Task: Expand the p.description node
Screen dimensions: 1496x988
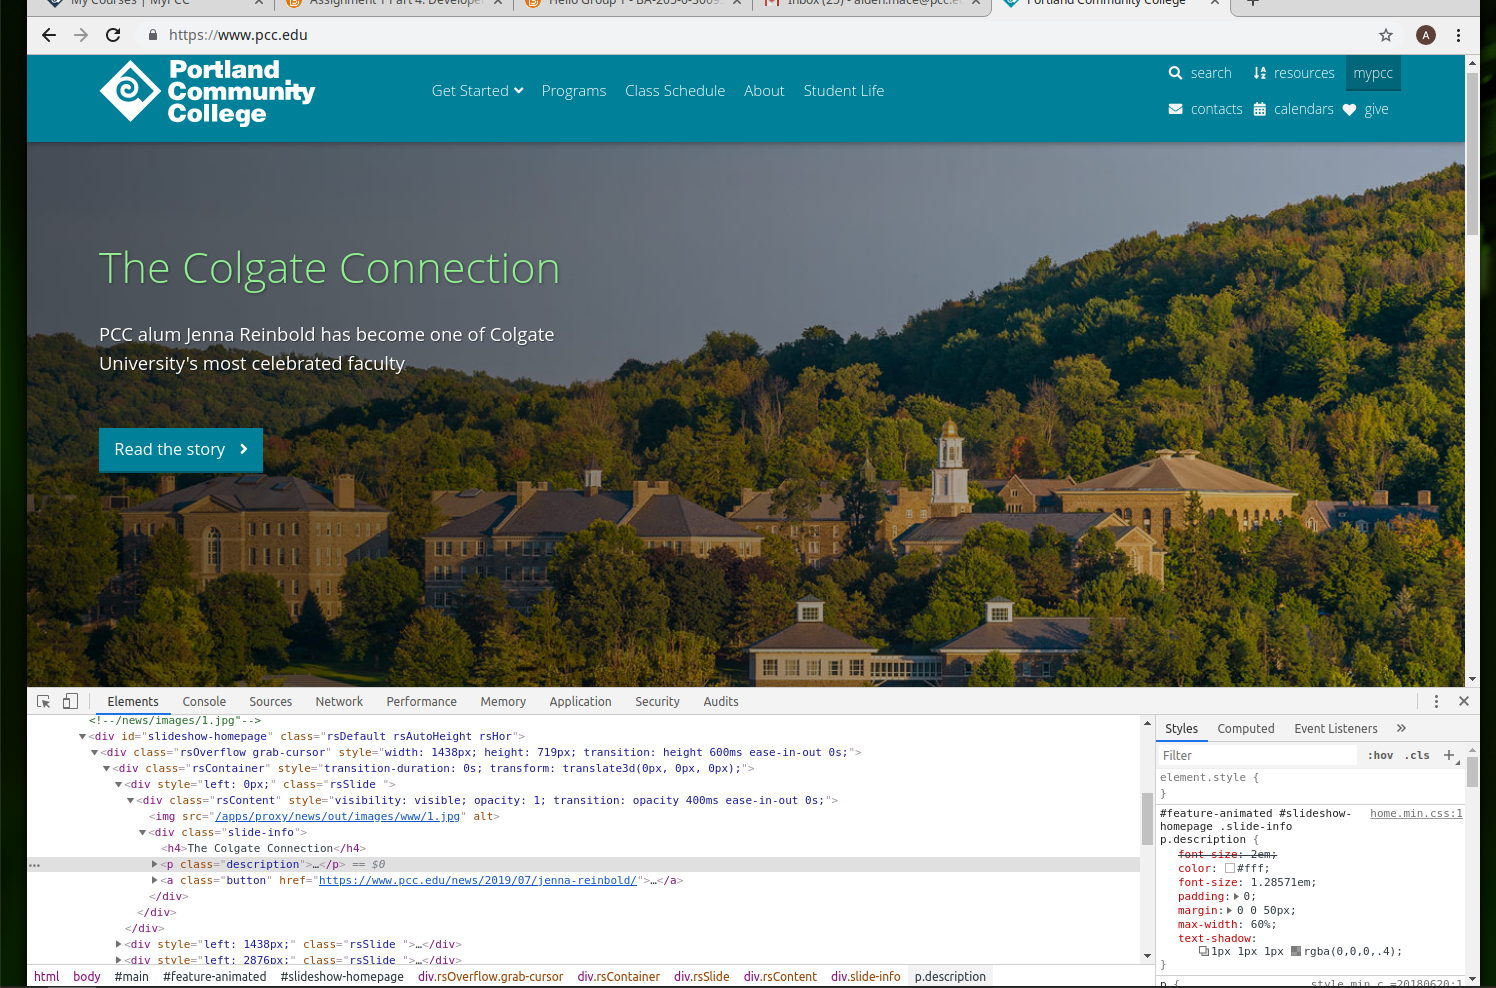Action: point(155,865)
